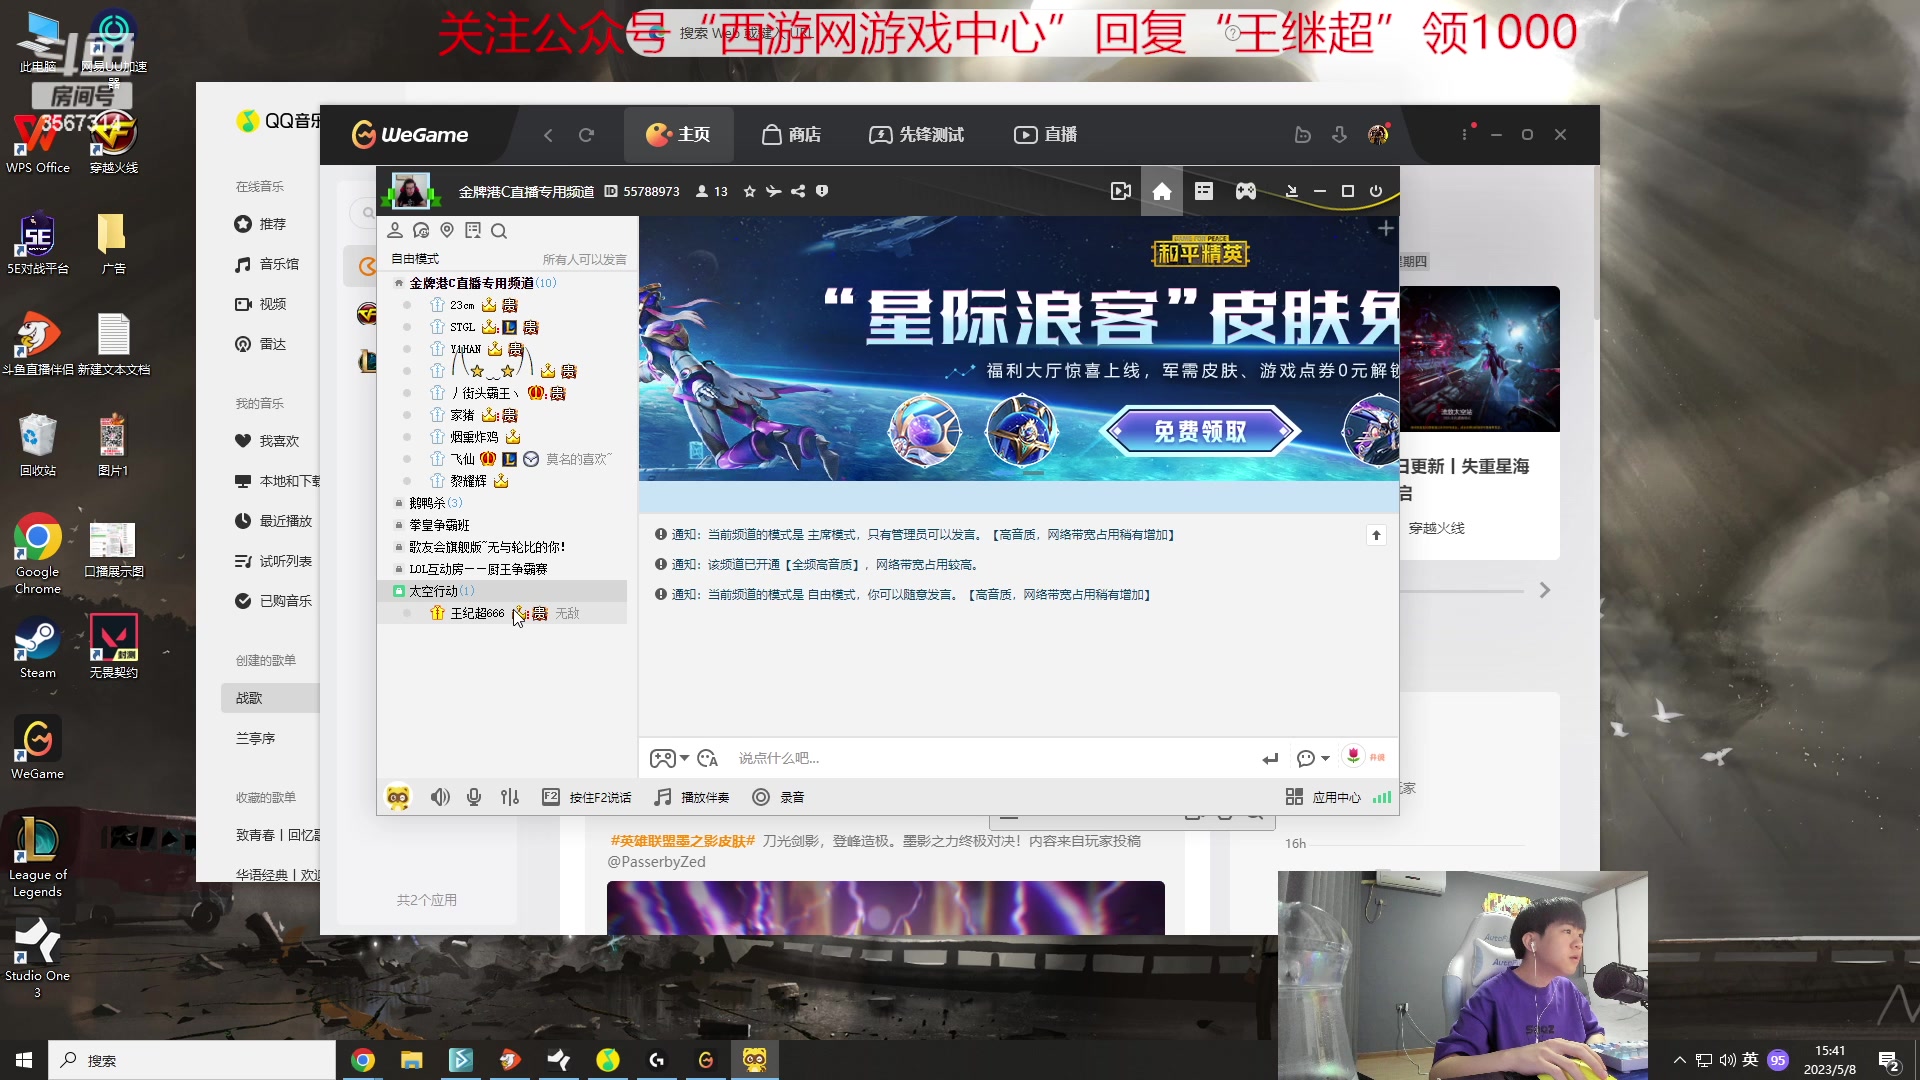This screenshot has height=1080, width=1920.
Task: Start 录音 recording
Action: click(778, 797)
